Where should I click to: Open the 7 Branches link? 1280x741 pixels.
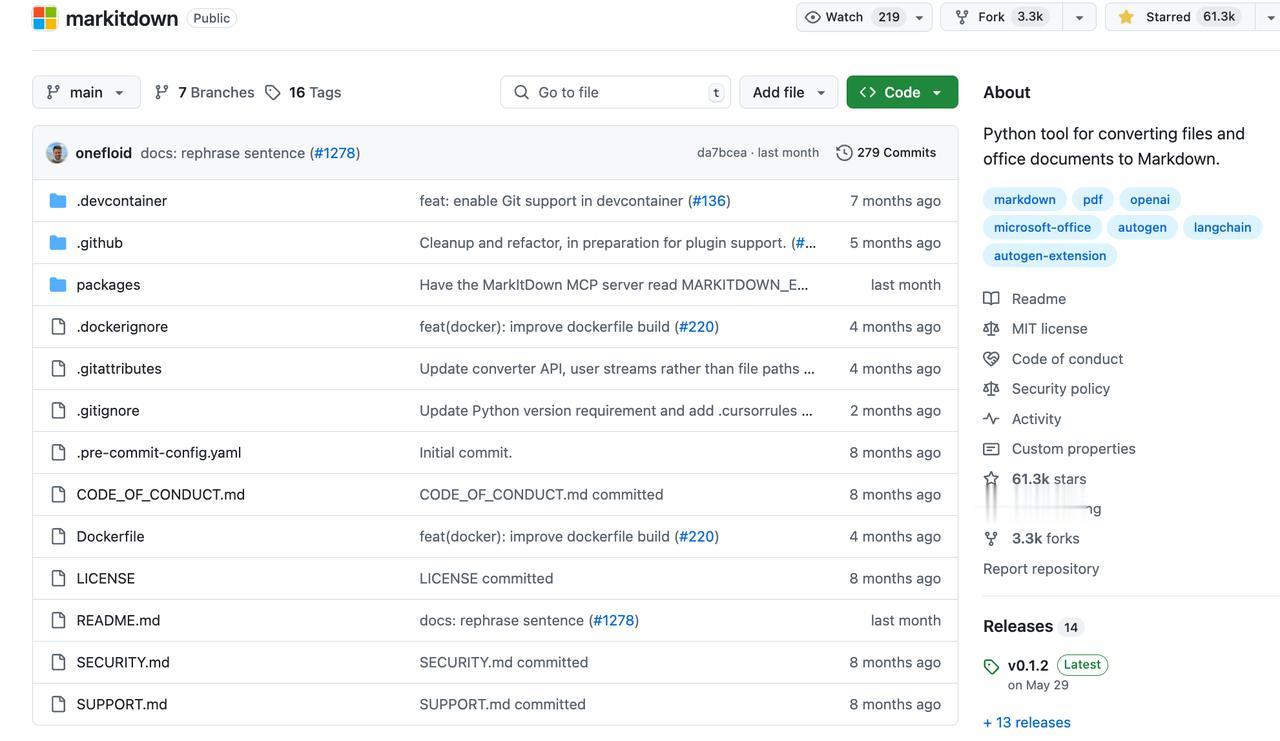[204, 92]
